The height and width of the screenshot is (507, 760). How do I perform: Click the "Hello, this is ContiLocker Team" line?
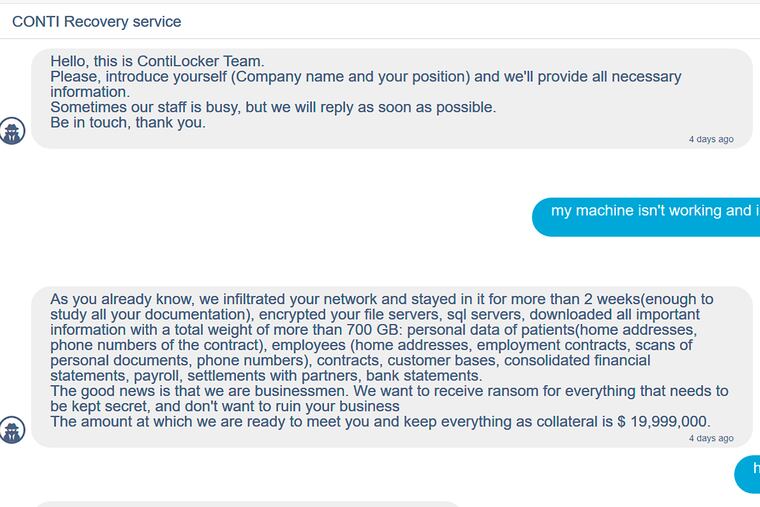click(x=157, y=61)
